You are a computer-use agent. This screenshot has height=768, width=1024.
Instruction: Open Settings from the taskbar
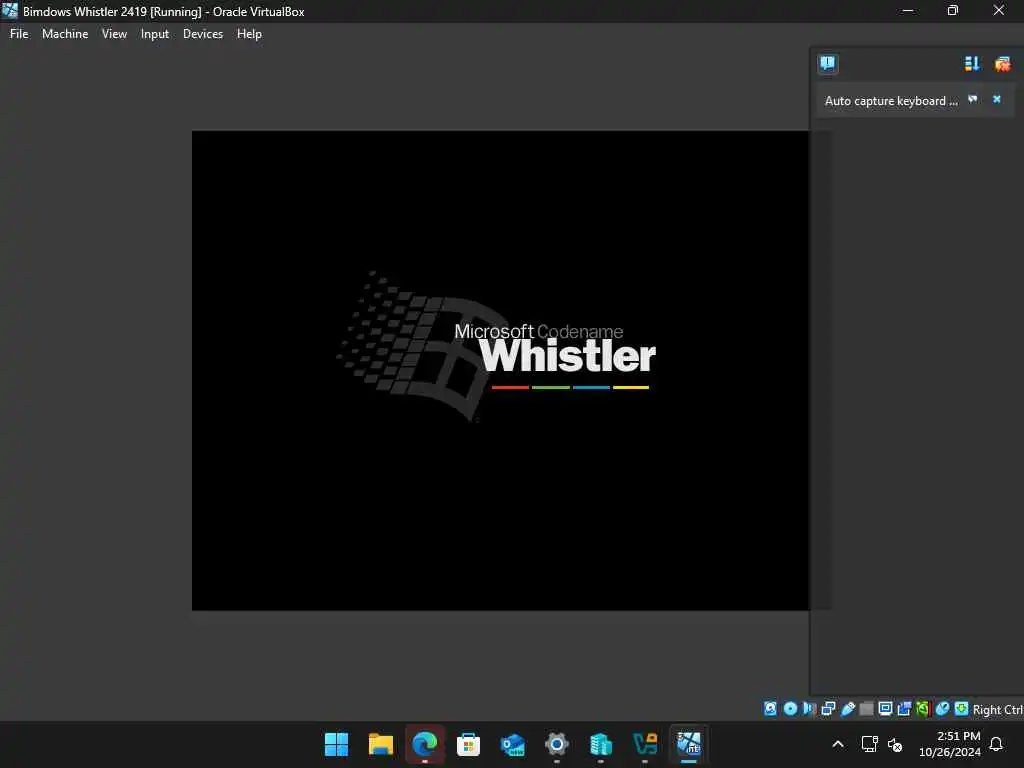[556, 744]
